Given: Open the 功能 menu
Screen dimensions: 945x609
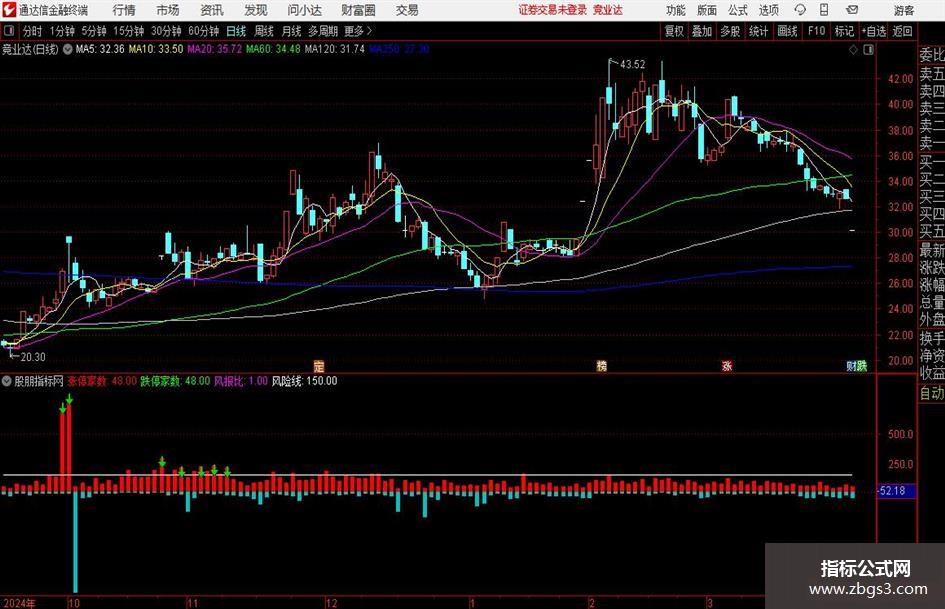Looking at the screenshot, I should click(x=676, y=10).
